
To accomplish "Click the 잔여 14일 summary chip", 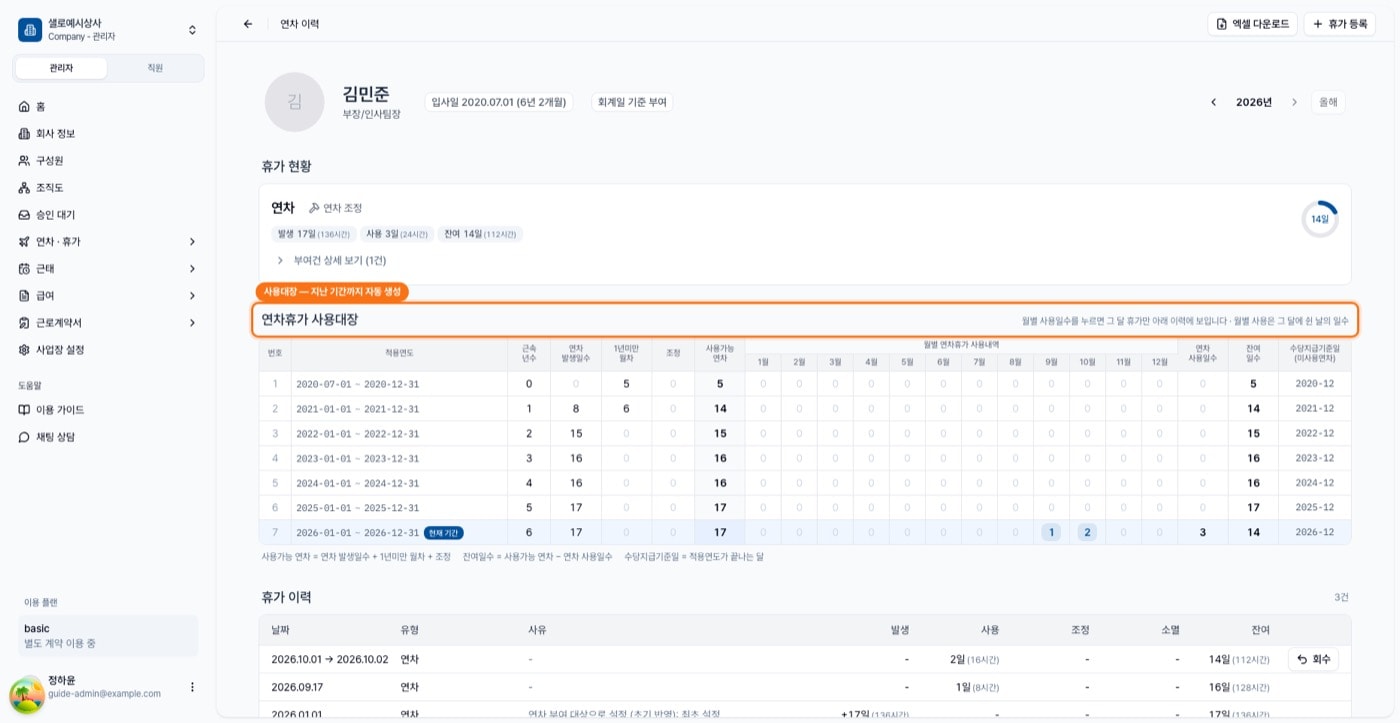I will 480,234.
